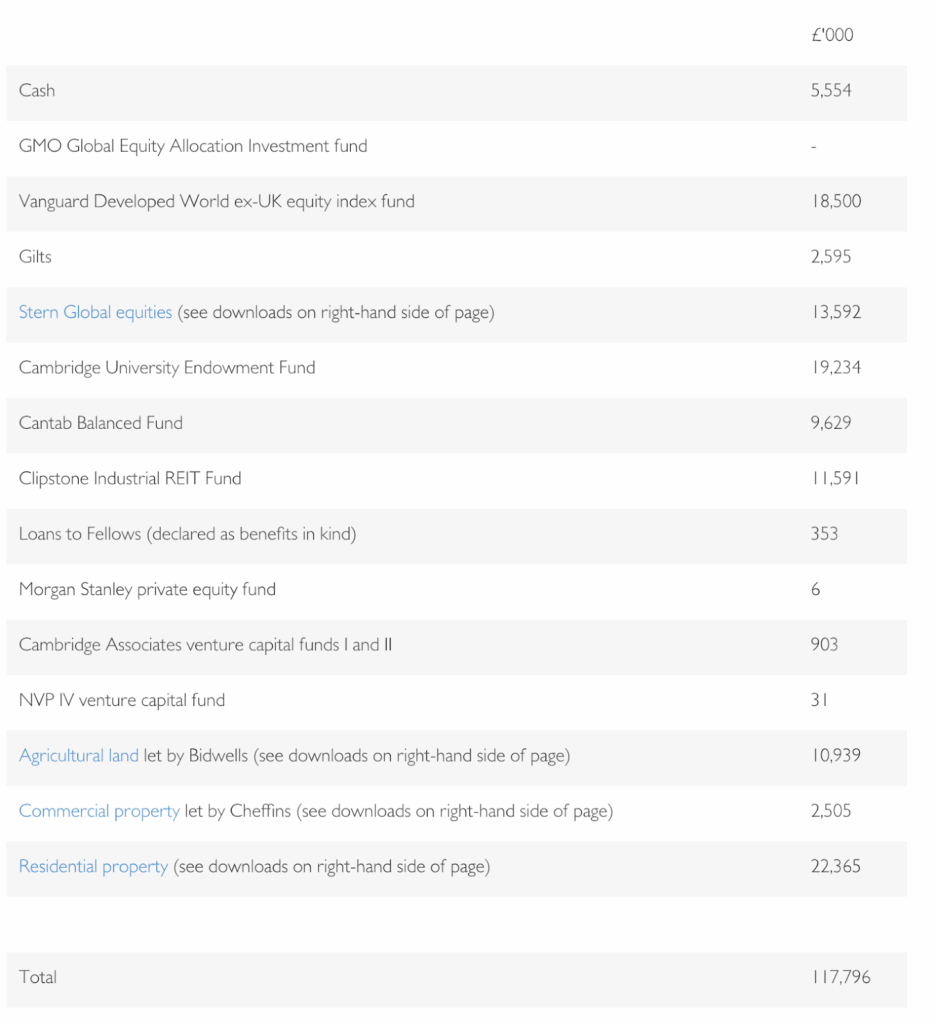Screen dimensions: 936x1024
Task: Select Clipstone Industrial REIT Fund label
Action: [x=130, y=478]
